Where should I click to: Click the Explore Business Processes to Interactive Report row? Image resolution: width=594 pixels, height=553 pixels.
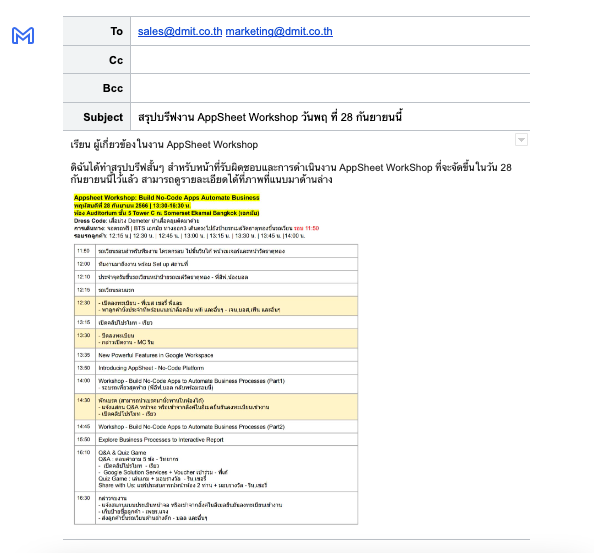pyautogui.click(x=216, y=439)
